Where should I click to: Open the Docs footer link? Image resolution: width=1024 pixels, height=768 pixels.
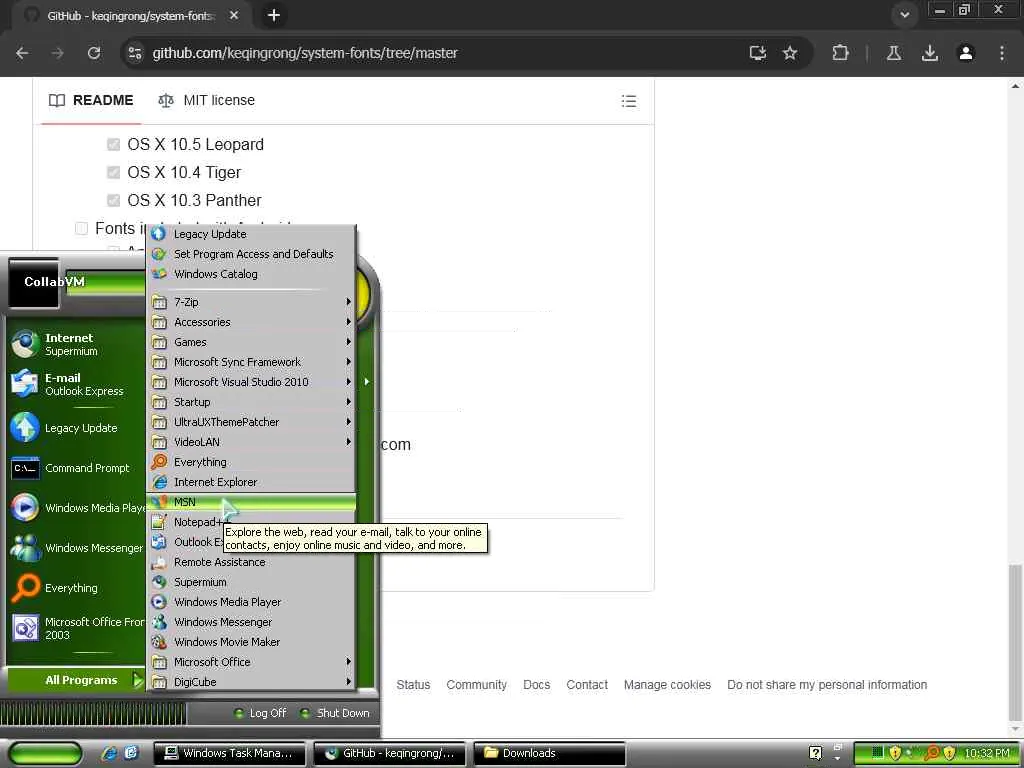tap(537, 684)
